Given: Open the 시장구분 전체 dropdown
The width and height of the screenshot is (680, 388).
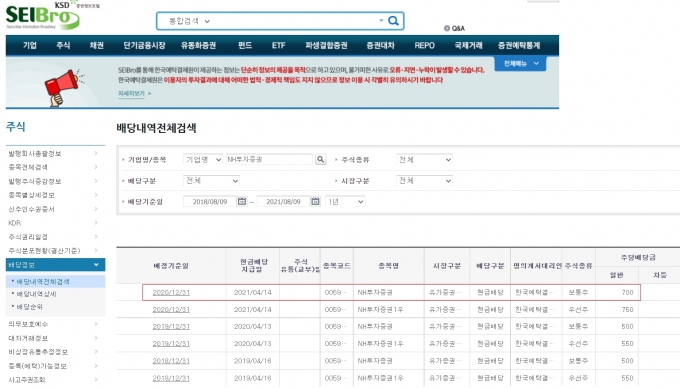Looking at the screenshot, I should tap(424, 180).
